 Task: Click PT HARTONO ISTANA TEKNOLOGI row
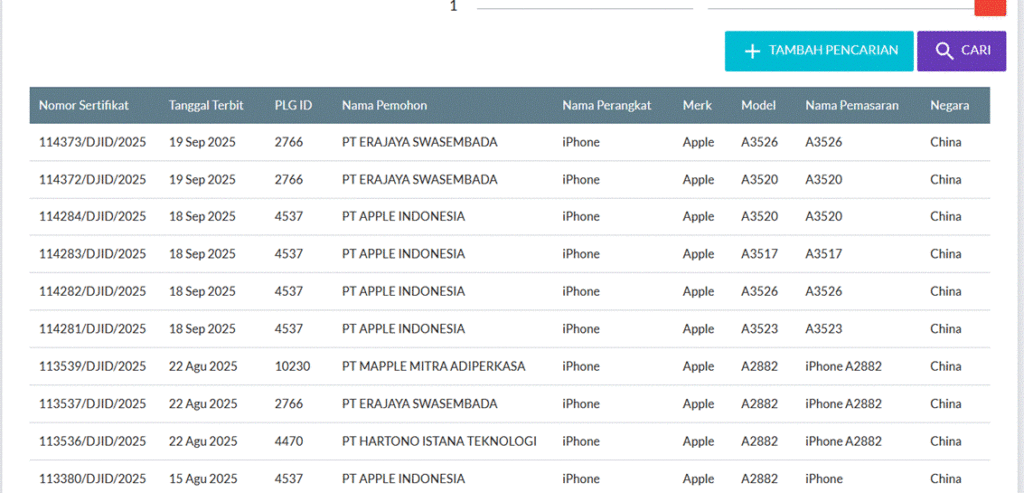click(x=439, y=441)
